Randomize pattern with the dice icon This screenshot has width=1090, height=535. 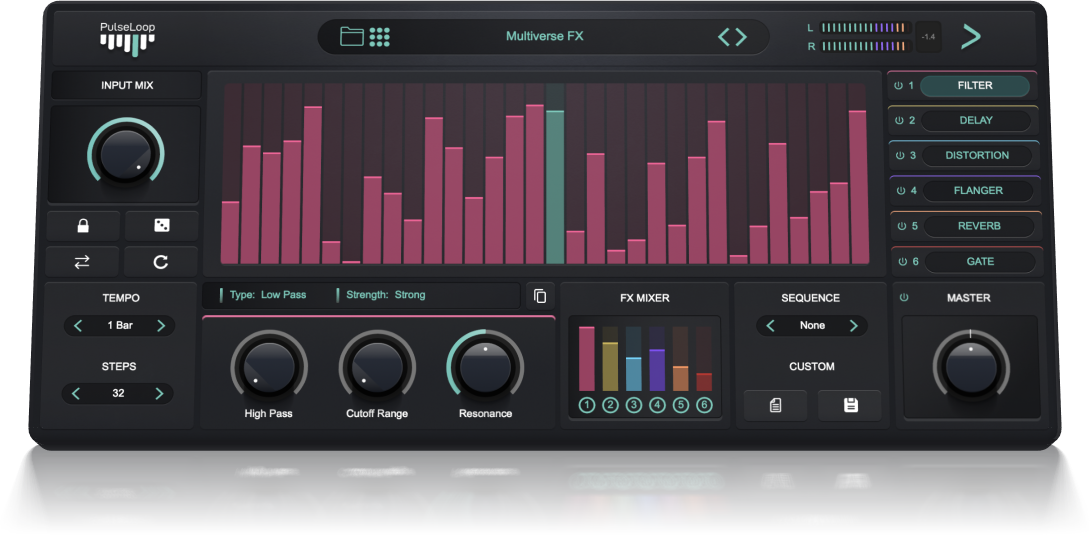point(161,226)
